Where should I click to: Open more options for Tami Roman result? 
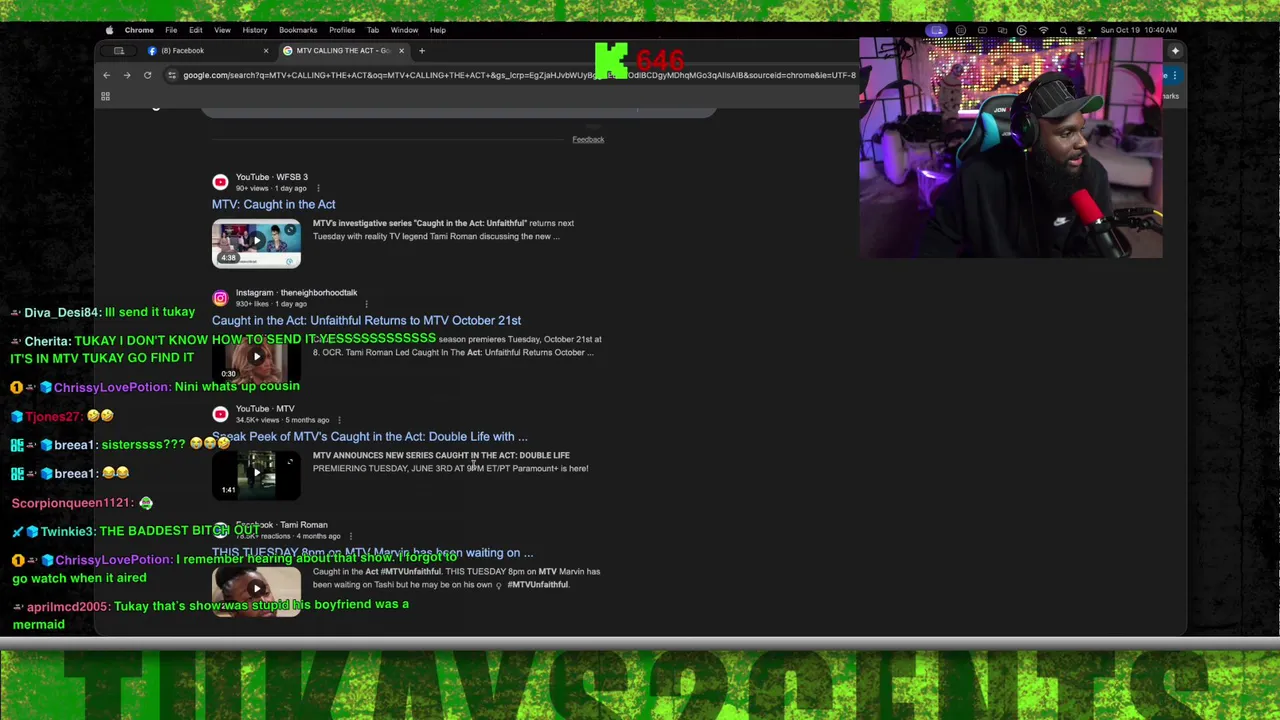click(x=350, y=536)
